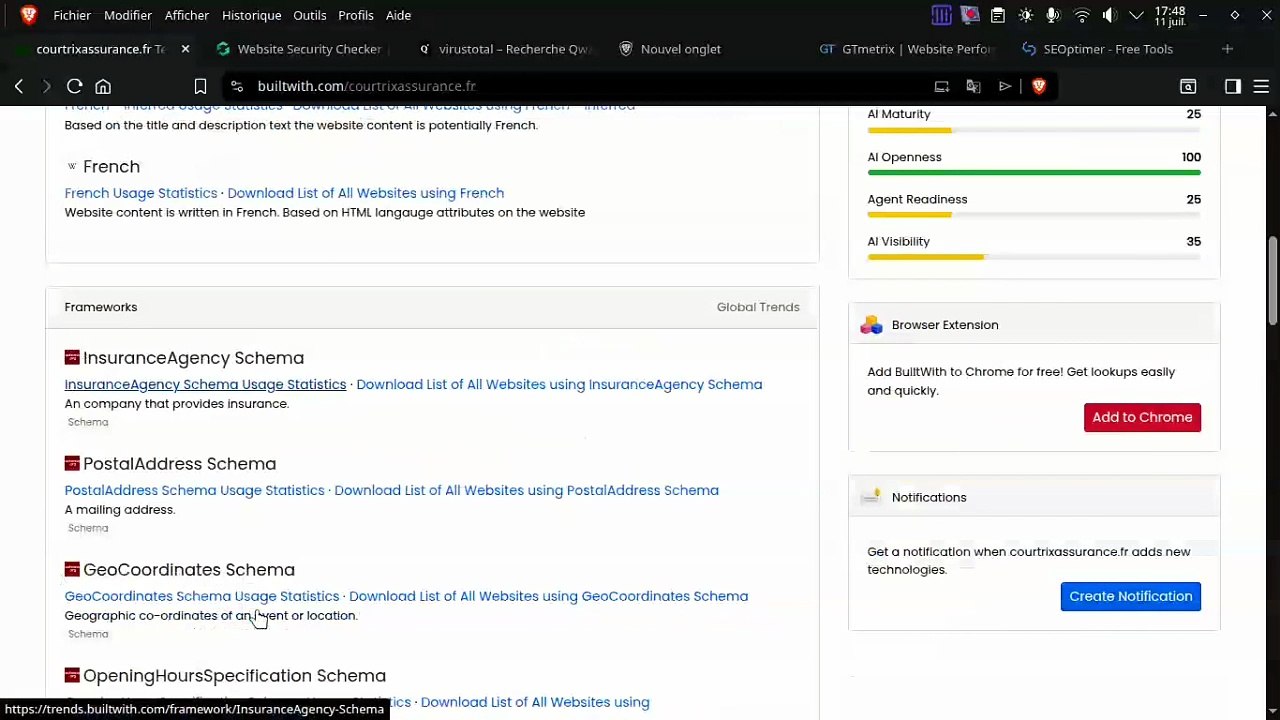Open Brave Shields panel

coord(1038,87)
